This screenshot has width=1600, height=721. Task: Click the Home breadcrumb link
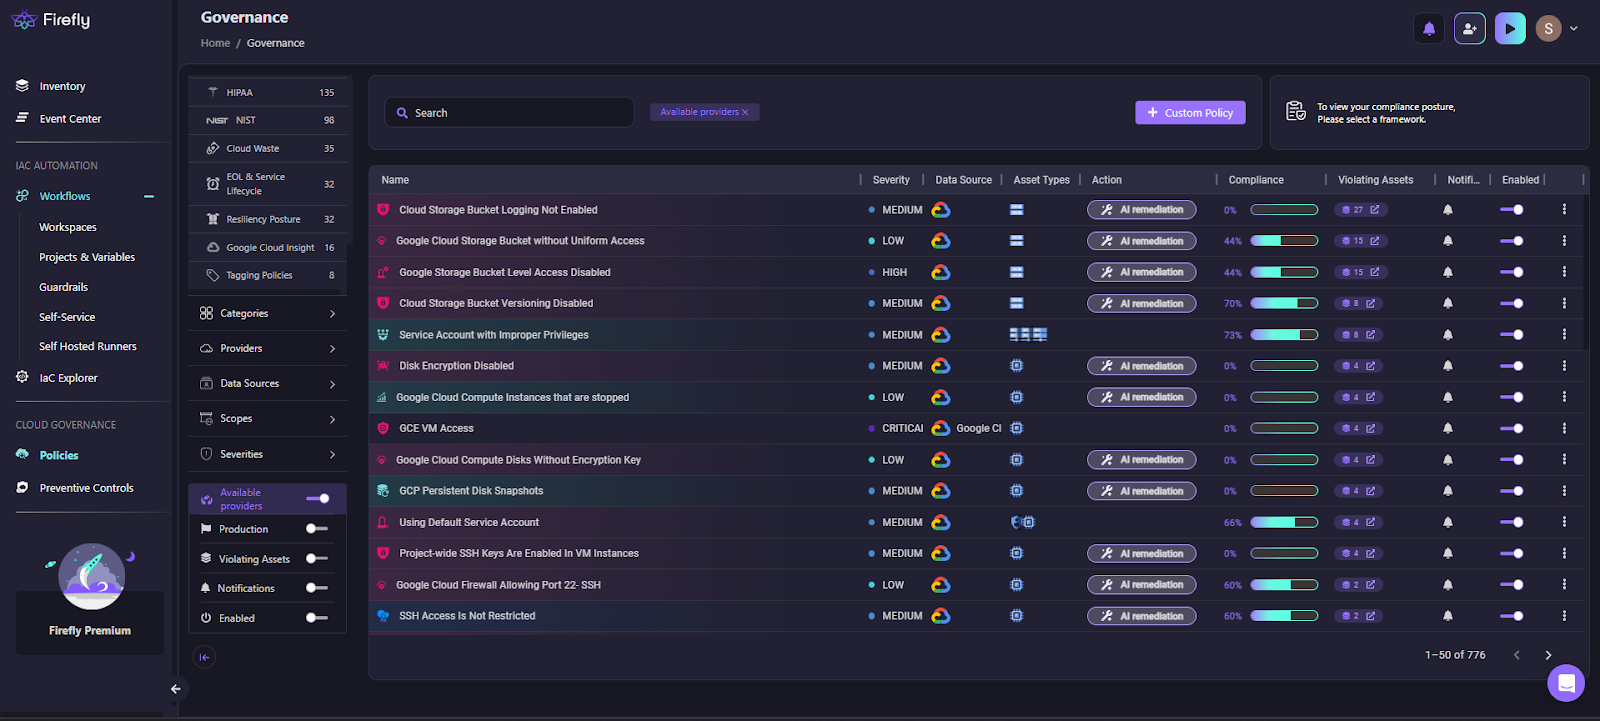215,43
